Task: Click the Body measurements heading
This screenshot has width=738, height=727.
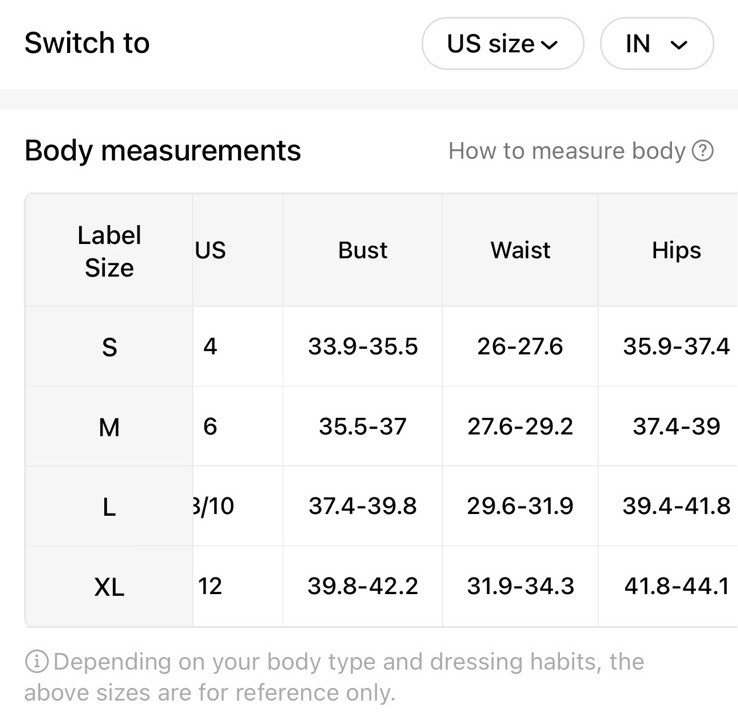Action: pos(162,151)
